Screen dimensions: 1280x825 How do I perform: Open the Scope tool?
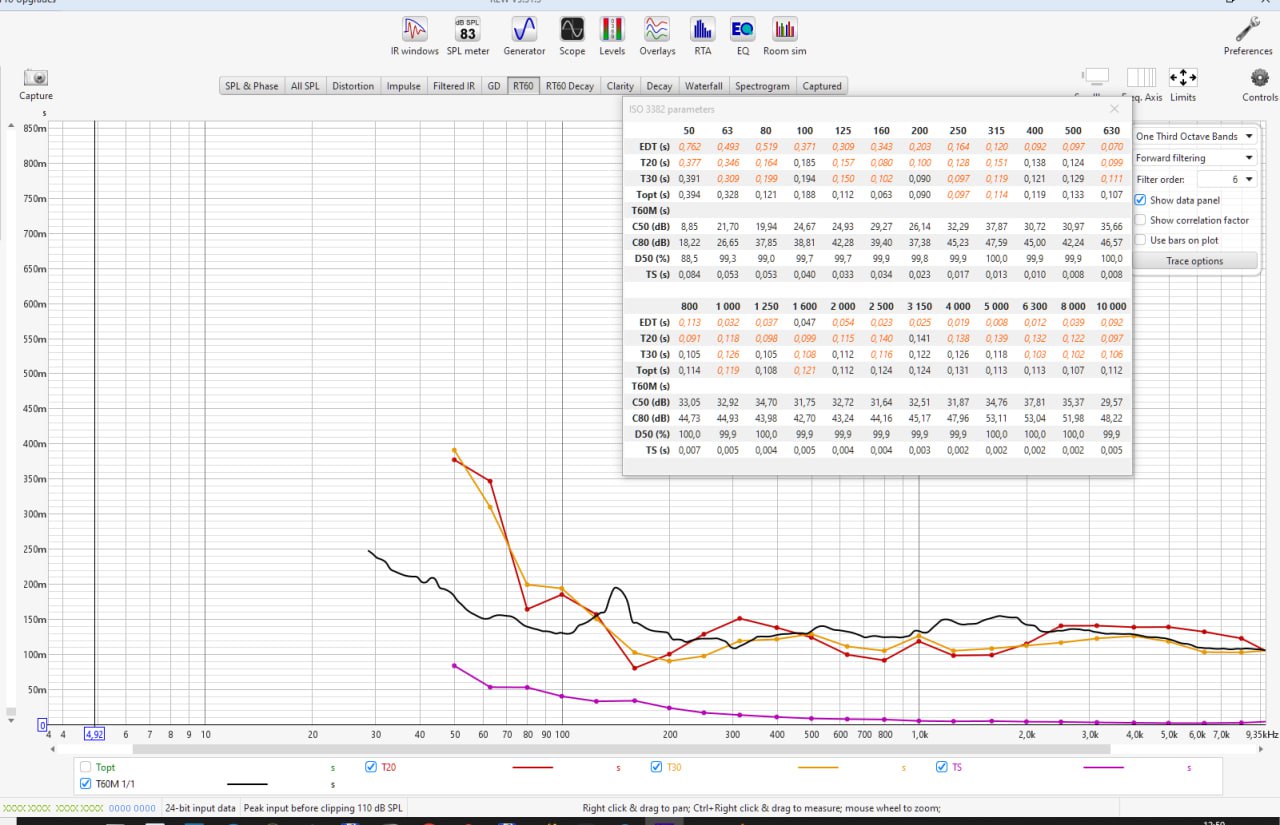tap(572, 36)
